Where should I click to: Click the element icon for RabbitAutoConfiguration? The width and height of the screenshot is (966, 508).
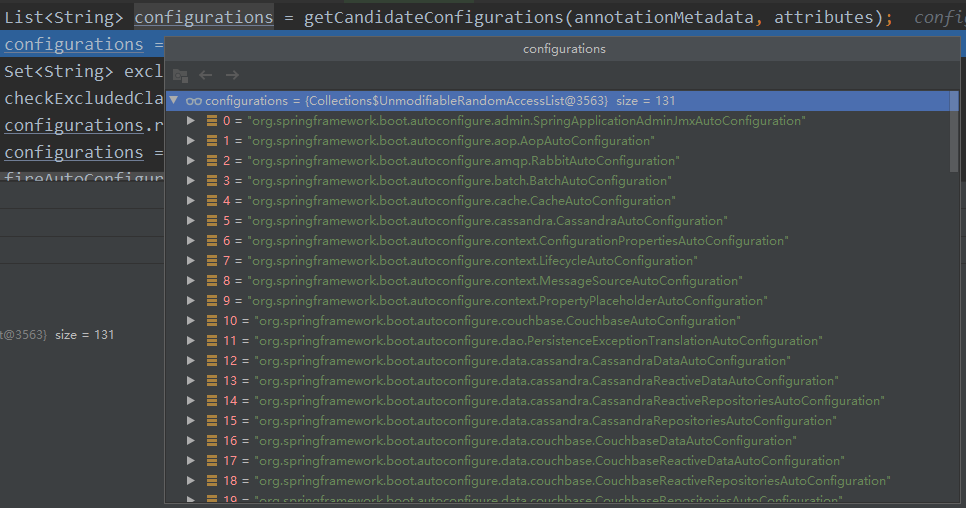[x=212, y=161]
